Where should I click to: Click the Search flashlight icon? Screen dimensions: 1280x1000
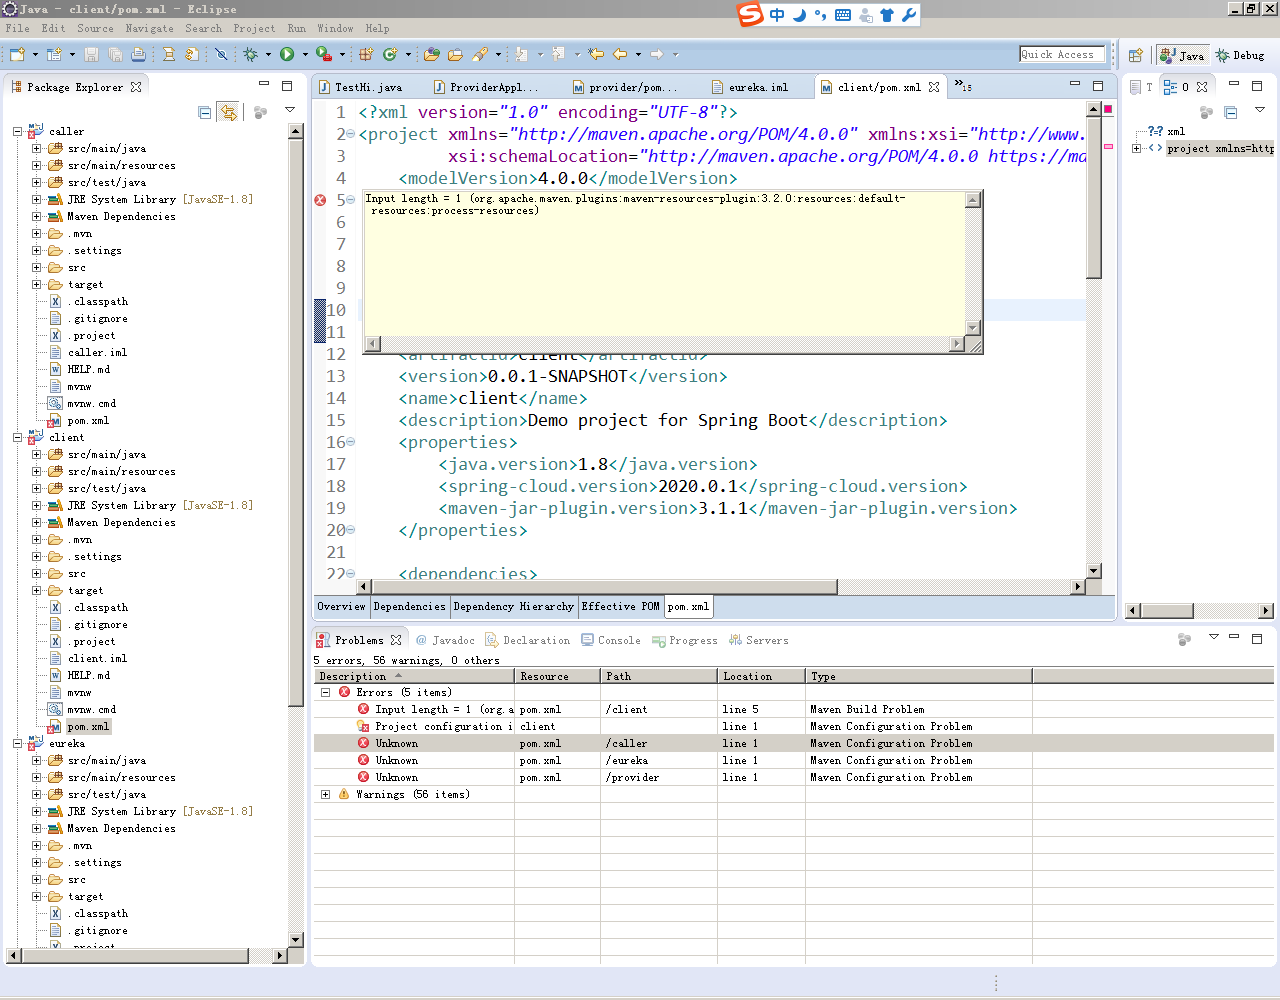(x=480, y=54)
